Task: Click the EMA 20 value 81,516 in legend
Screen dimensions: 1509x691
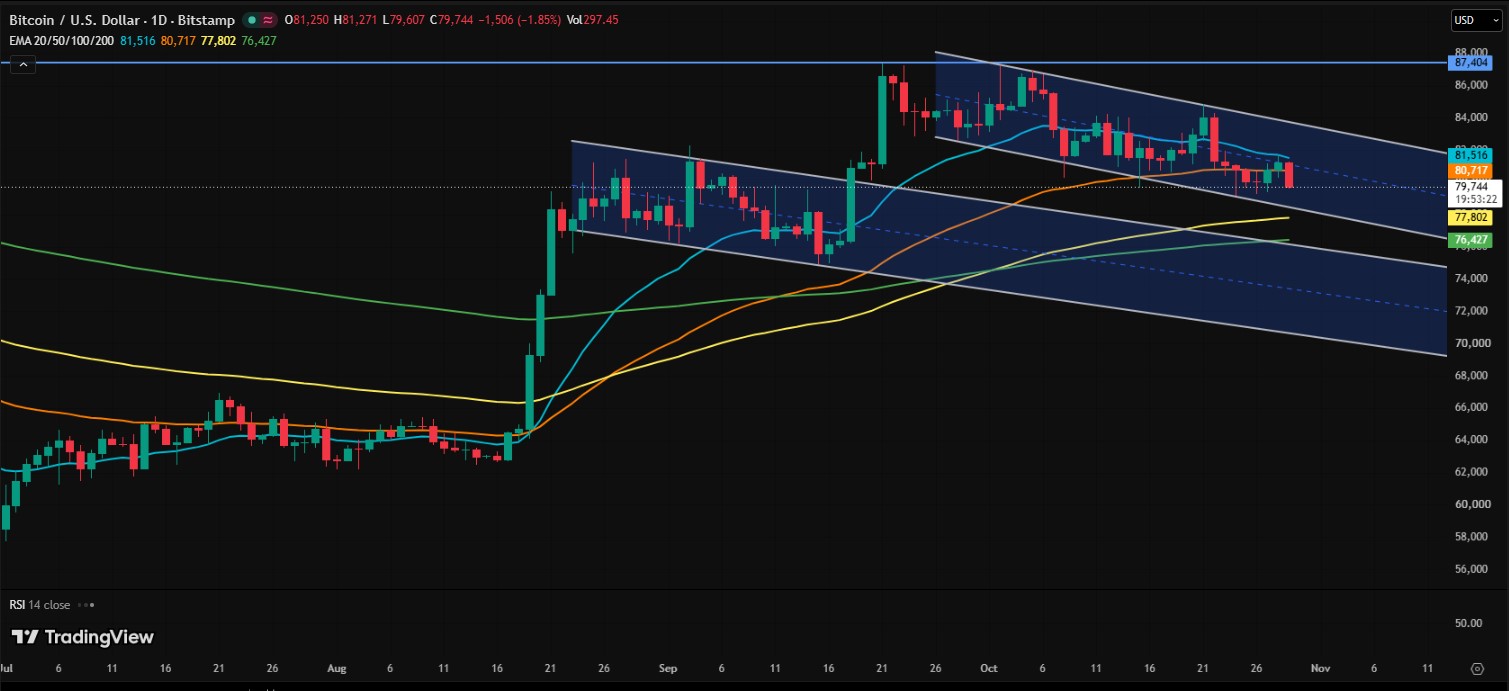Action: click(138, 40)
